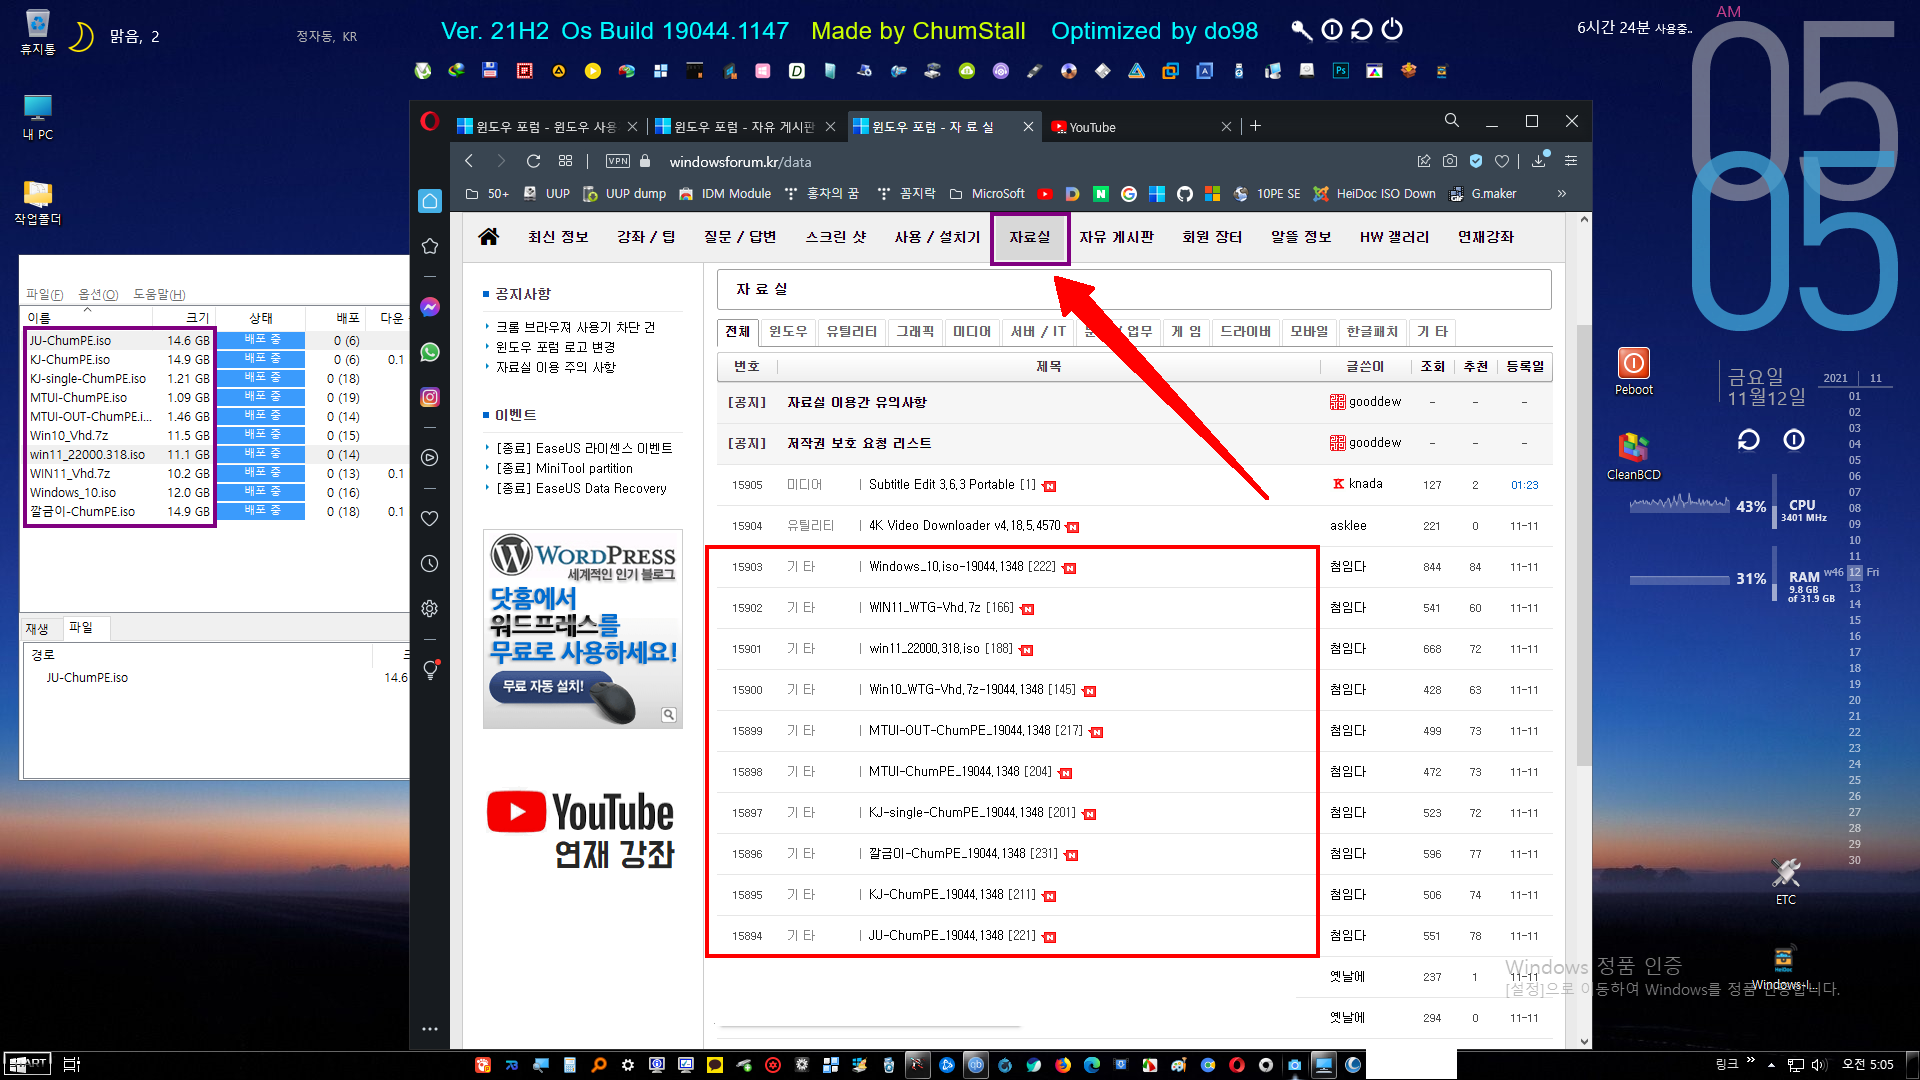Open the speed dial start page
Screen dimensions: 1920x1080
tap(565, 161)
